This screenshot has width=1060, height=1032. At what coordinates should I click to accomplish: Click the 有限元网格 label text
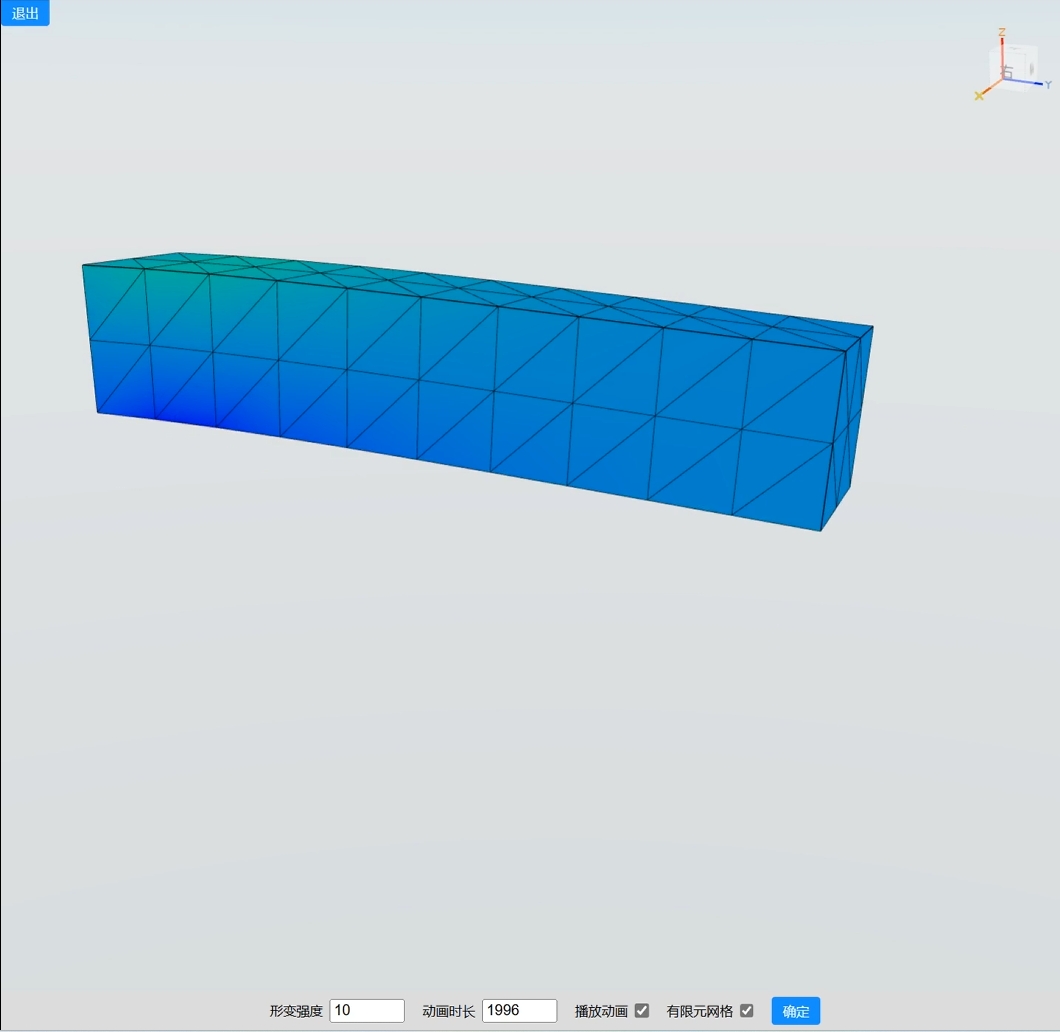(x=700, y=1011)
